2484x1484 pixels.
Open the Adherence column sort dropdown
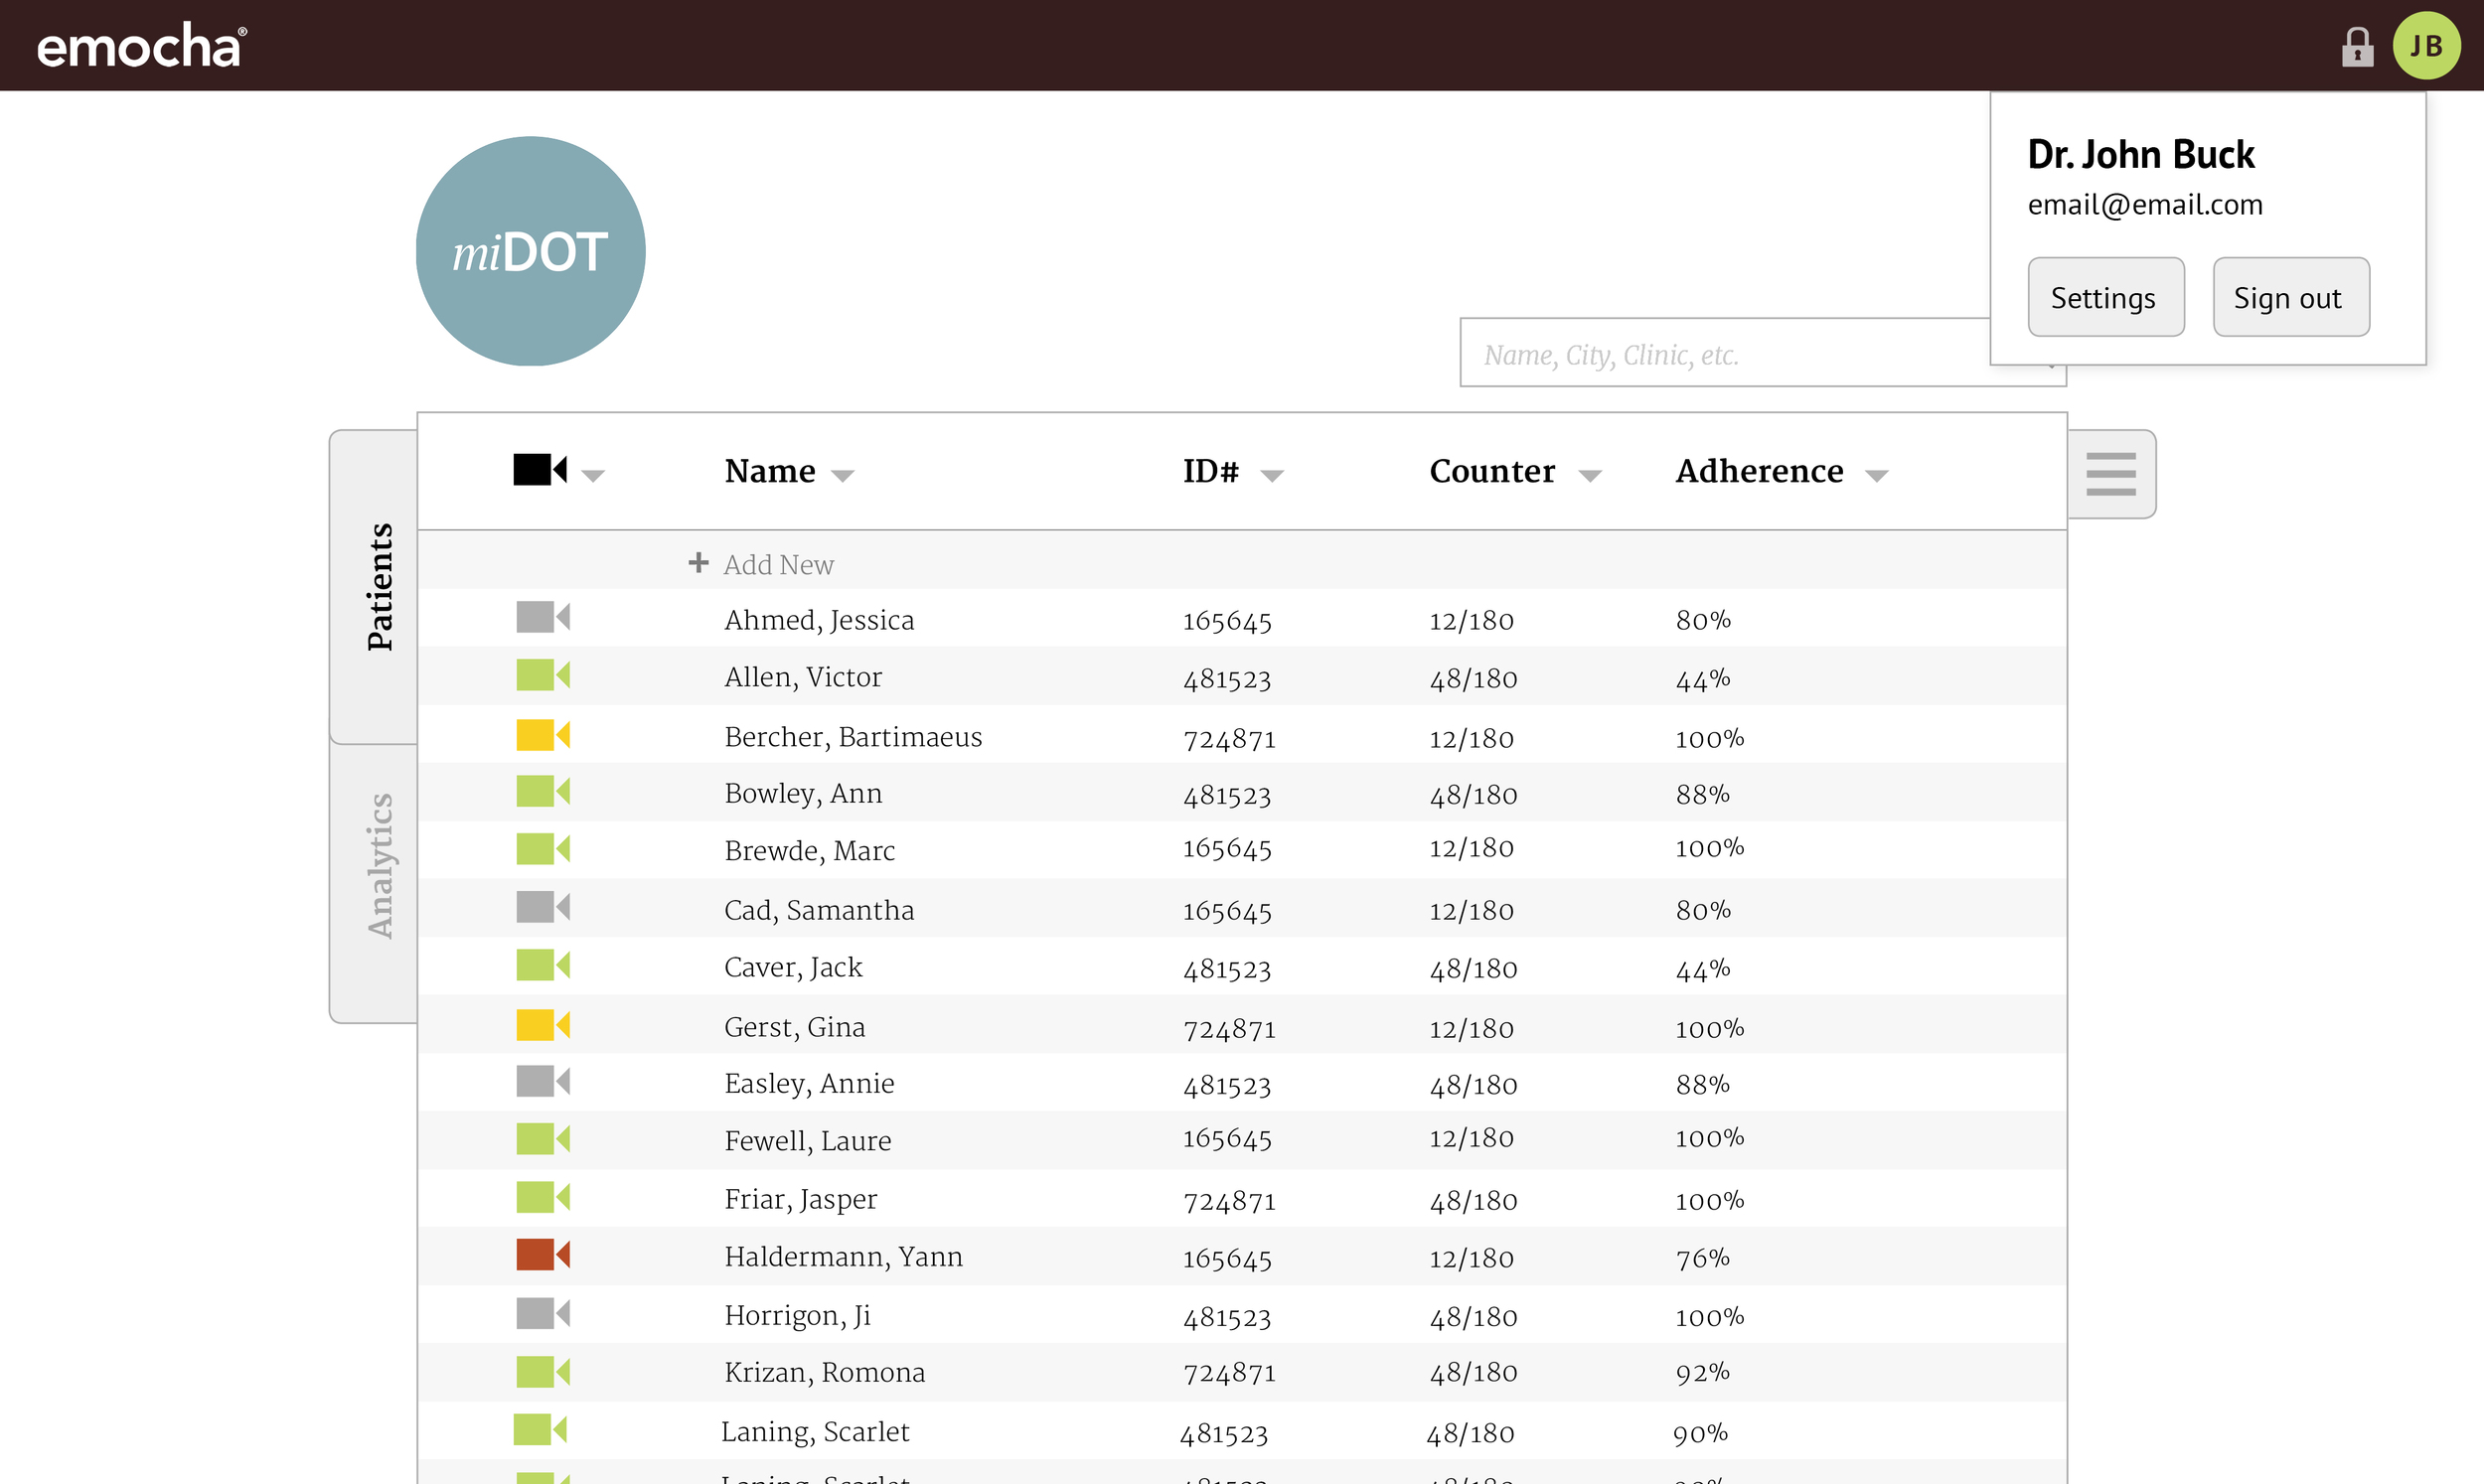pos(1877,476)
